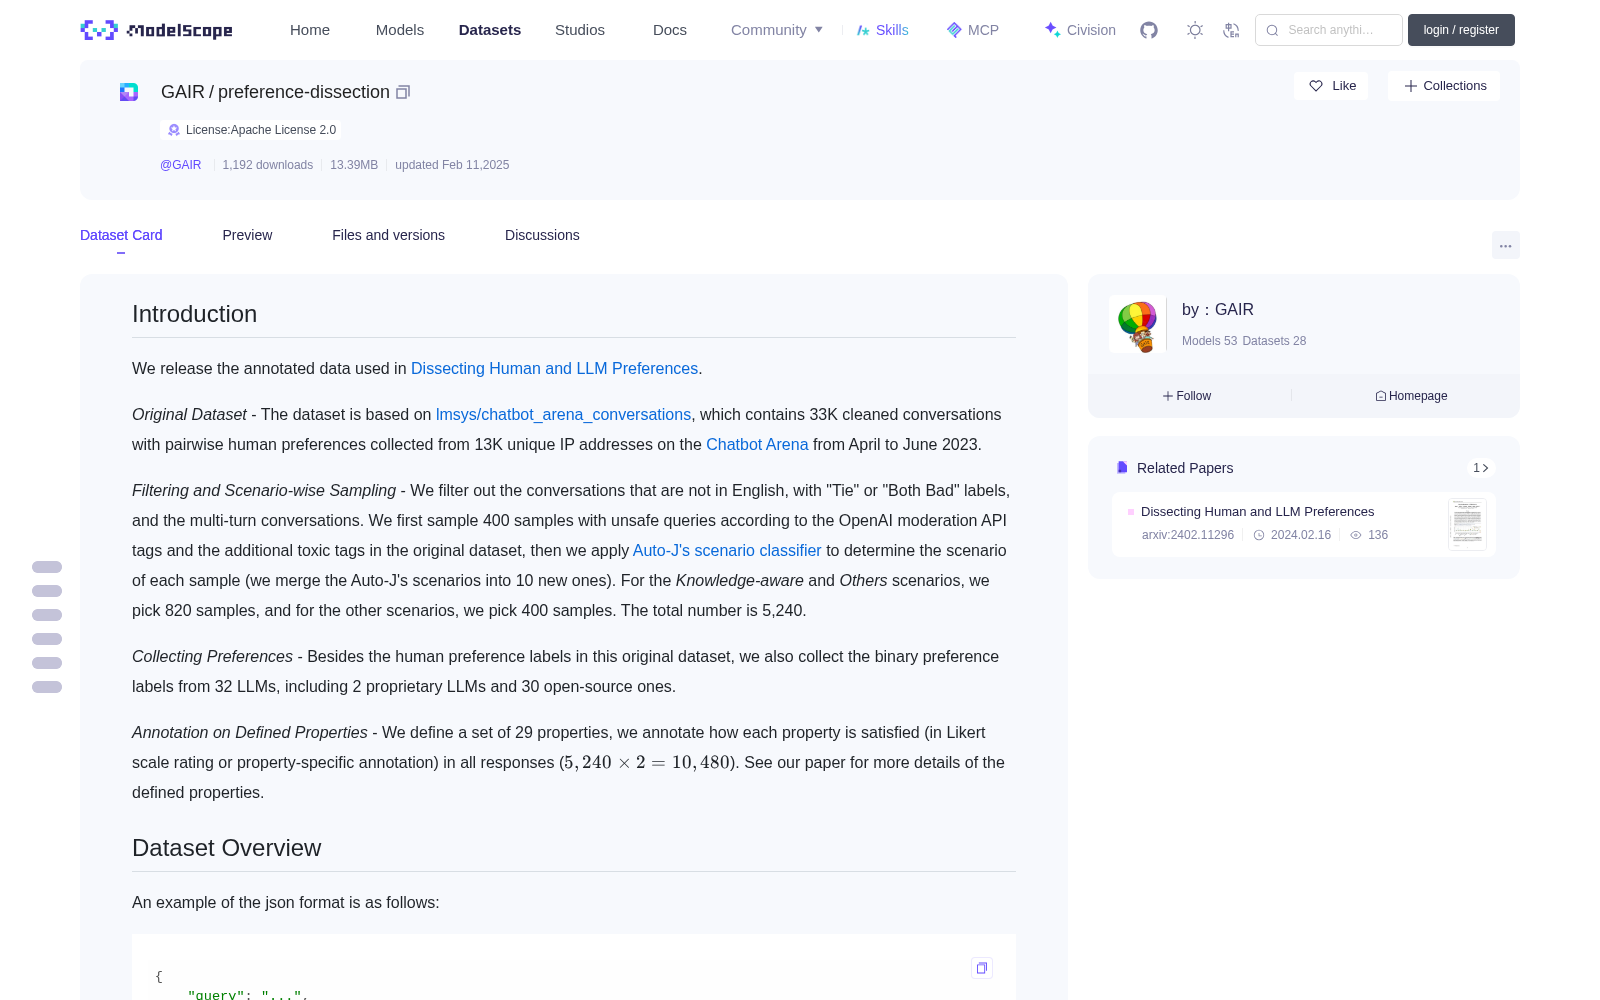1600x1000 pixels.
Task: Select the 'Models 53' count text
Action: [1209, 341]
